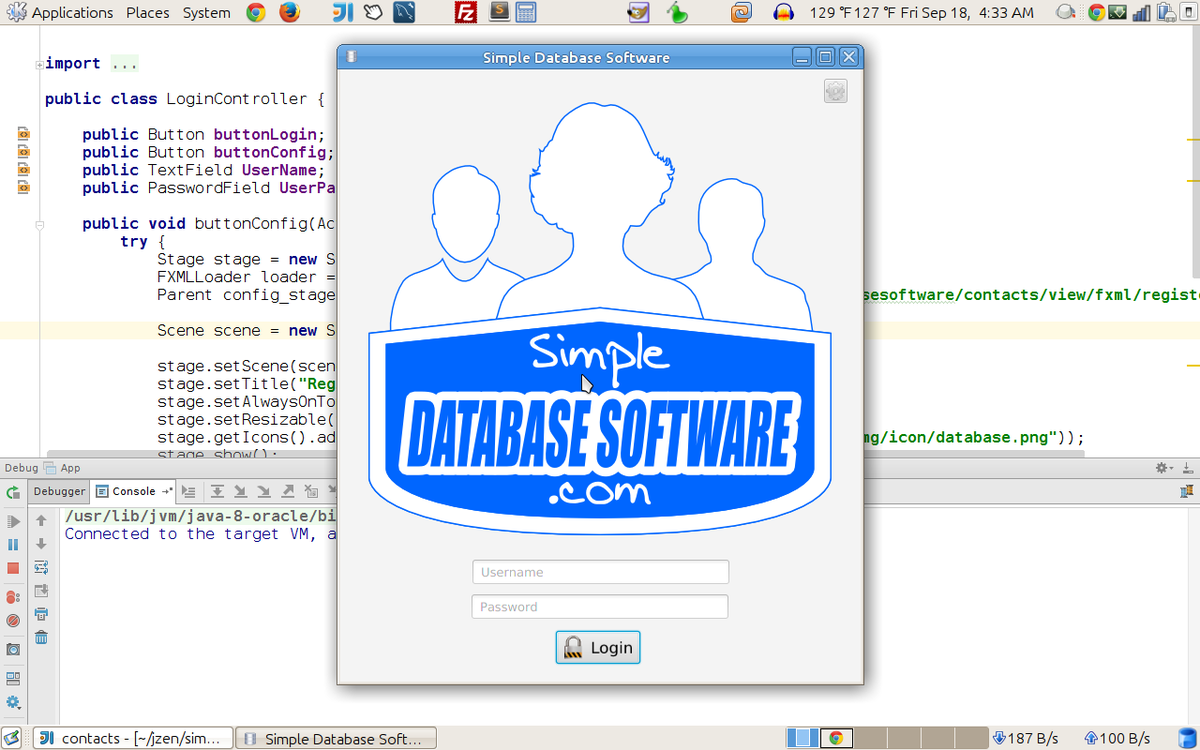This screenshot has width=1200, height=750.
Task: Click the up arrow in console toolbar
Action: (41, 520)
